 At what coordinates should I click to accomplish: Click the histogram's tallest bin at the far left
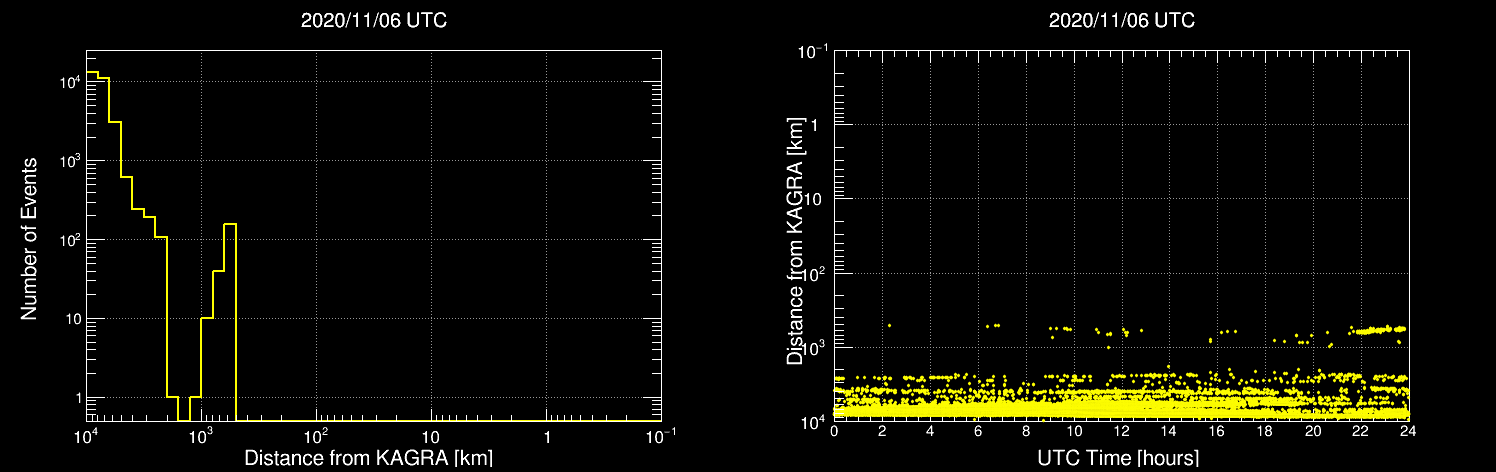(x=91, y=247)
